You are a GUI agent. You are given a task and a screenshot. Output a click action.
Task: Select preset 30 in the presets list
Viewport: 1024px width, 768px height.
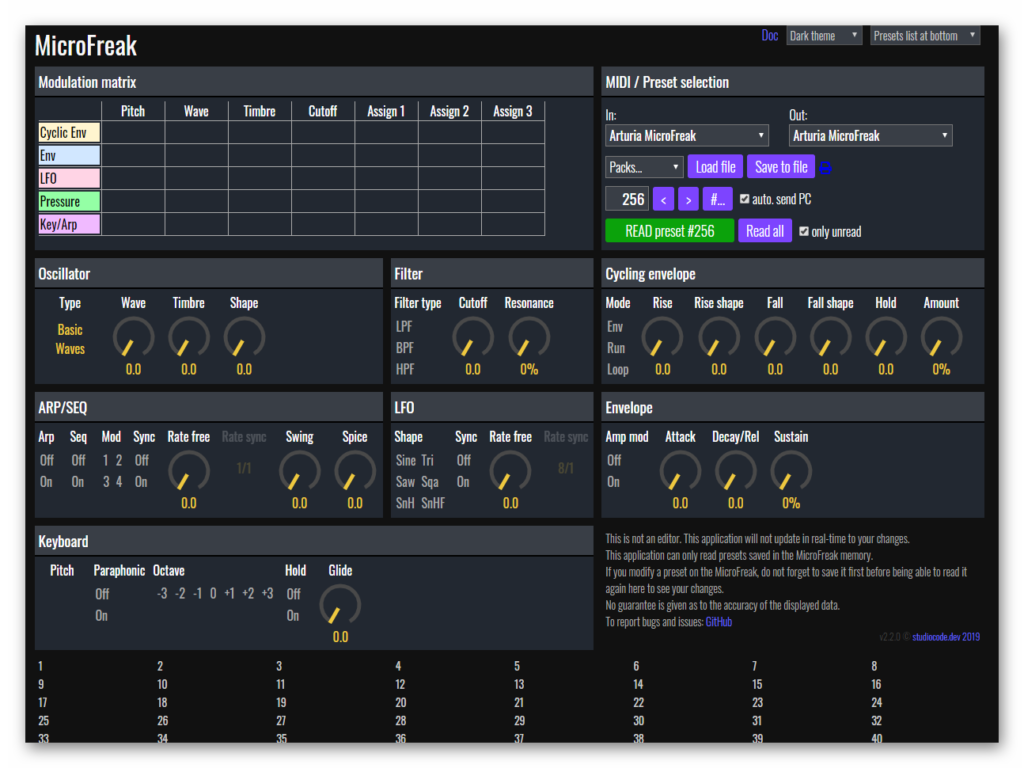click(639, 721)
